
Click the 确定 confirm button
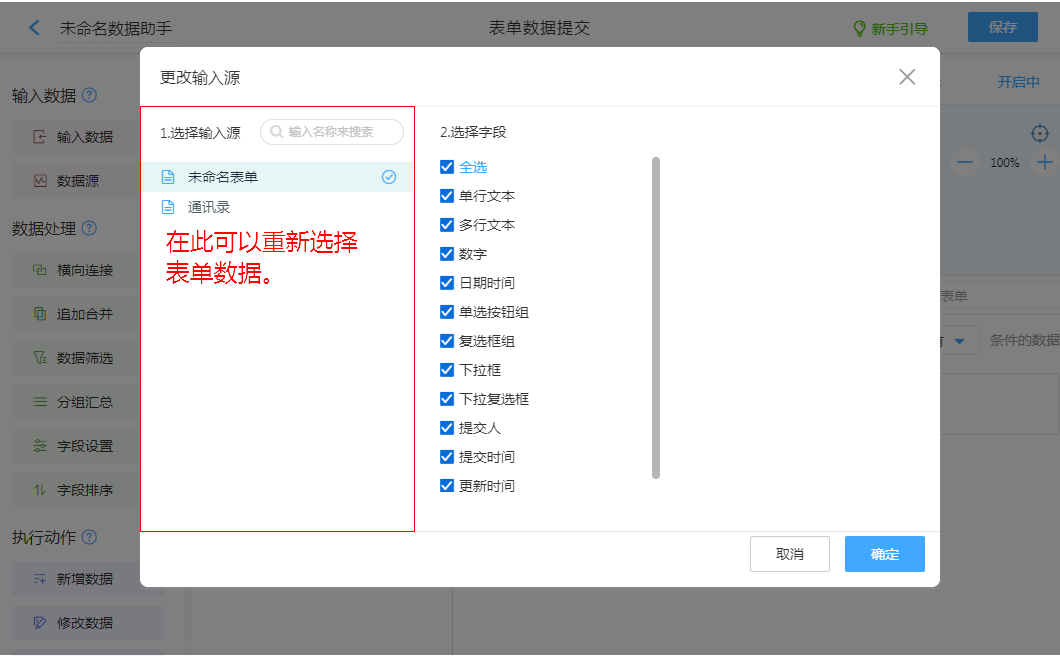pos(884,554)
